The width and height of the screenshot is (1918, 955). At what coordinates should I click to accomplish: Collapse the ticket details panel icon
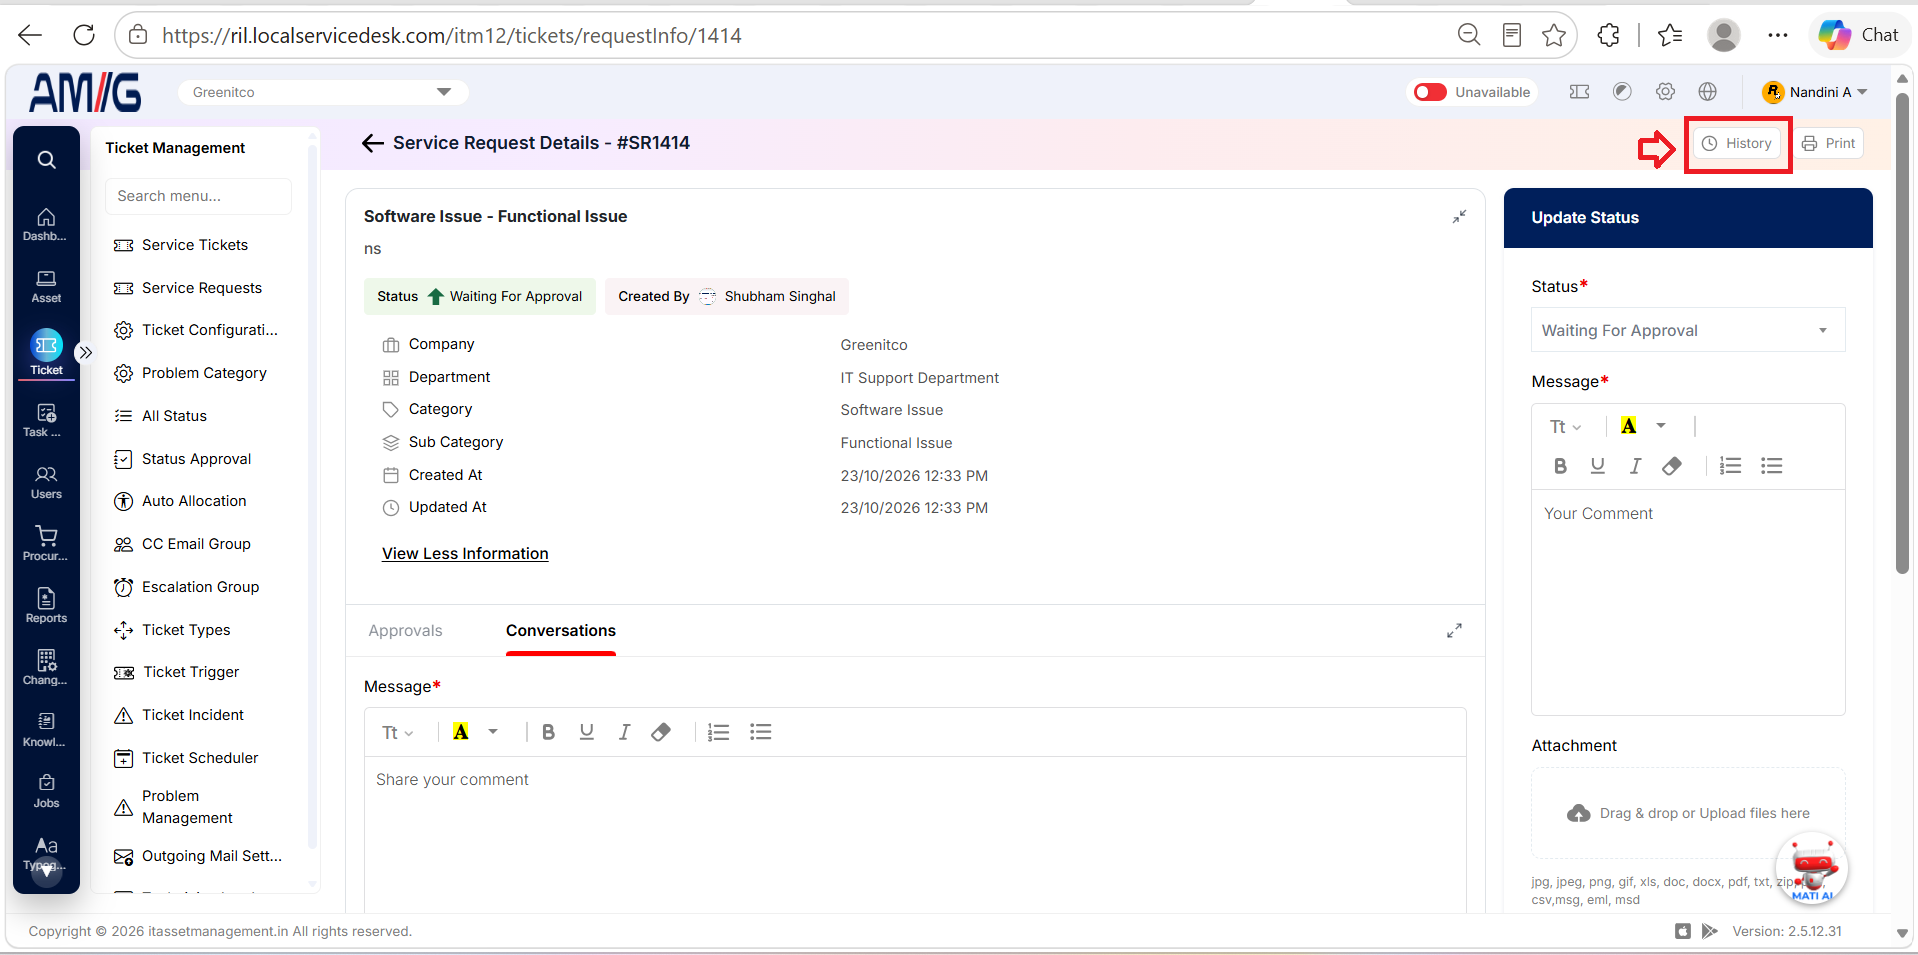(1460, 216)
